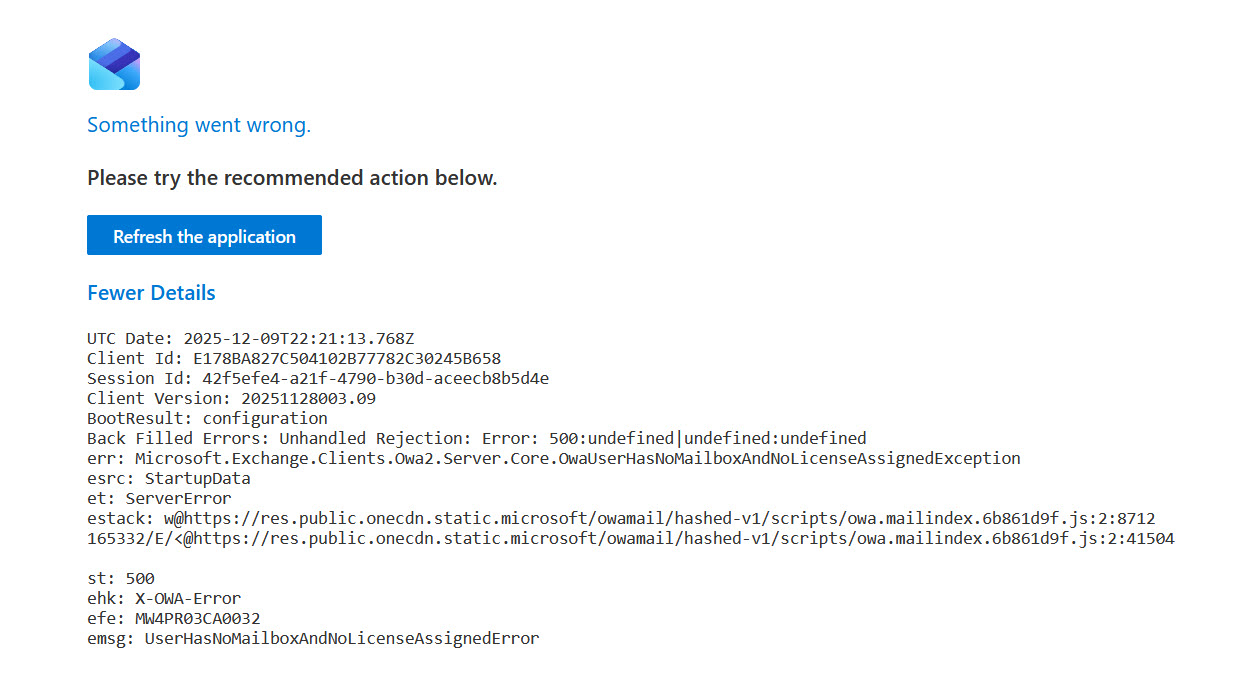The width and height of the screenshot is (1237, 685).
Task: Click the Back Filled Errors line
Action: click(x=476, y=439)
